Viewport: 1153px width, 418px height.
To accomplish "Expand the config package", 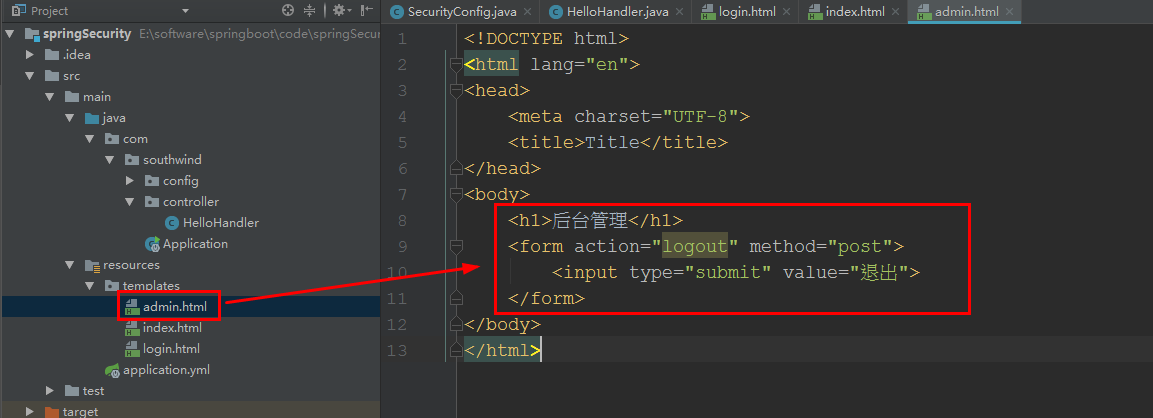I will (x=129, y=180).
